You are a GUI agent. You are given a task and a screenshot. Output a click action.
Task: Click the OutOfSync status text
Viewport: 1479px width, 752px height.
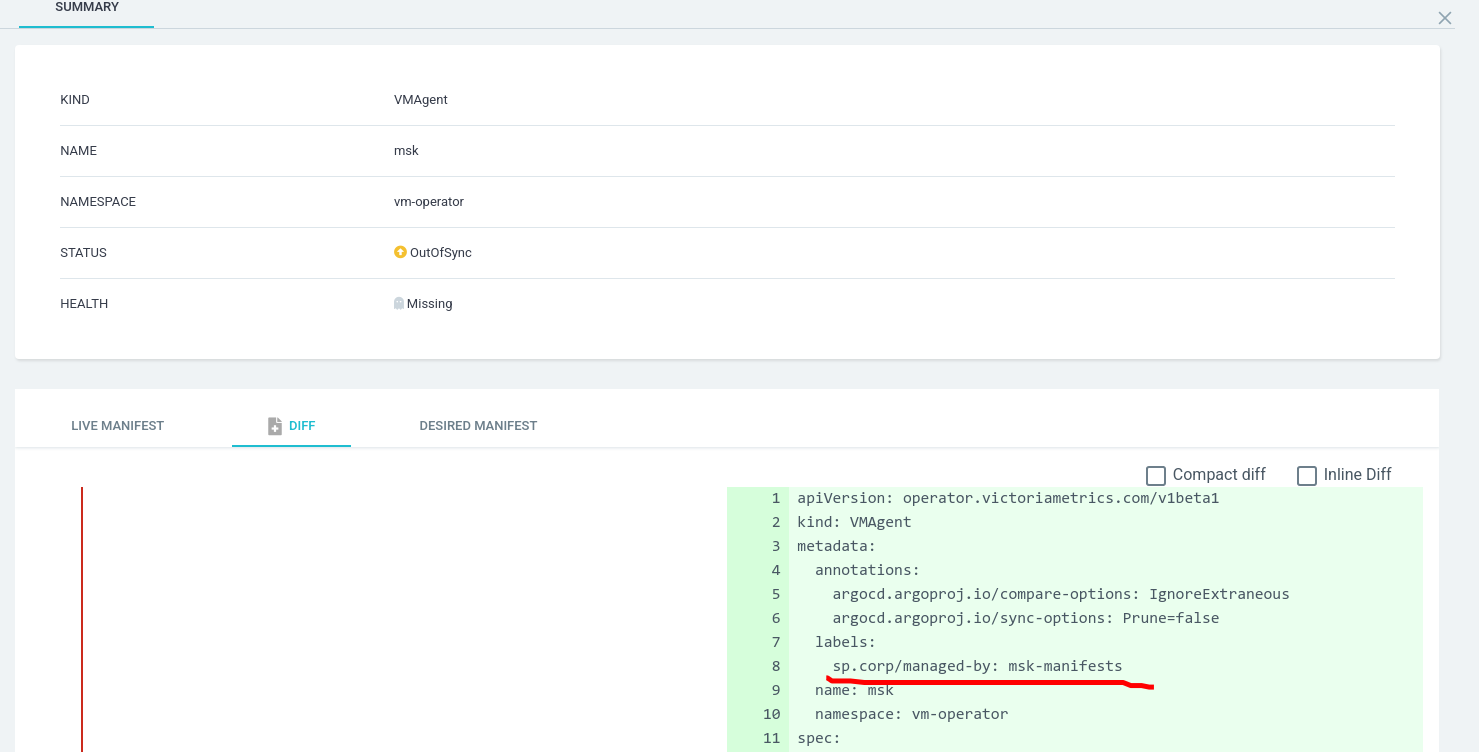coord(442,252)
